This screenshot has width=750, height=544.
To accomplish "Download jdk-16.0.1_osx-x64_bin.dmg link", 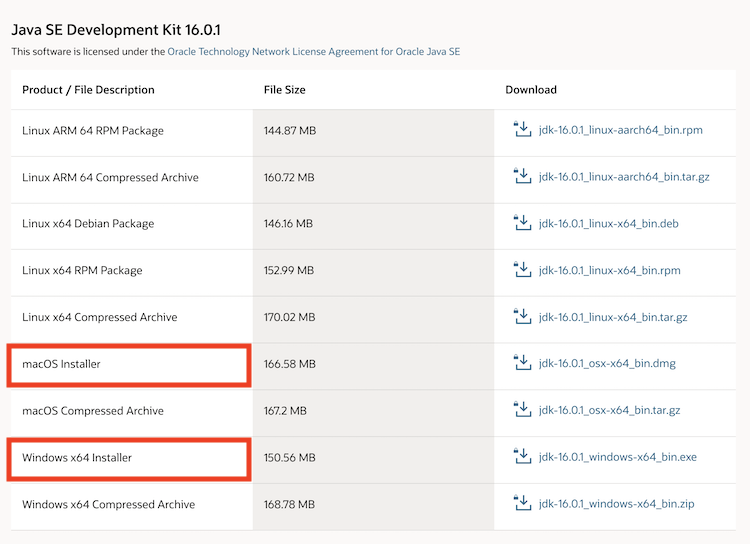I will [607, 364].
